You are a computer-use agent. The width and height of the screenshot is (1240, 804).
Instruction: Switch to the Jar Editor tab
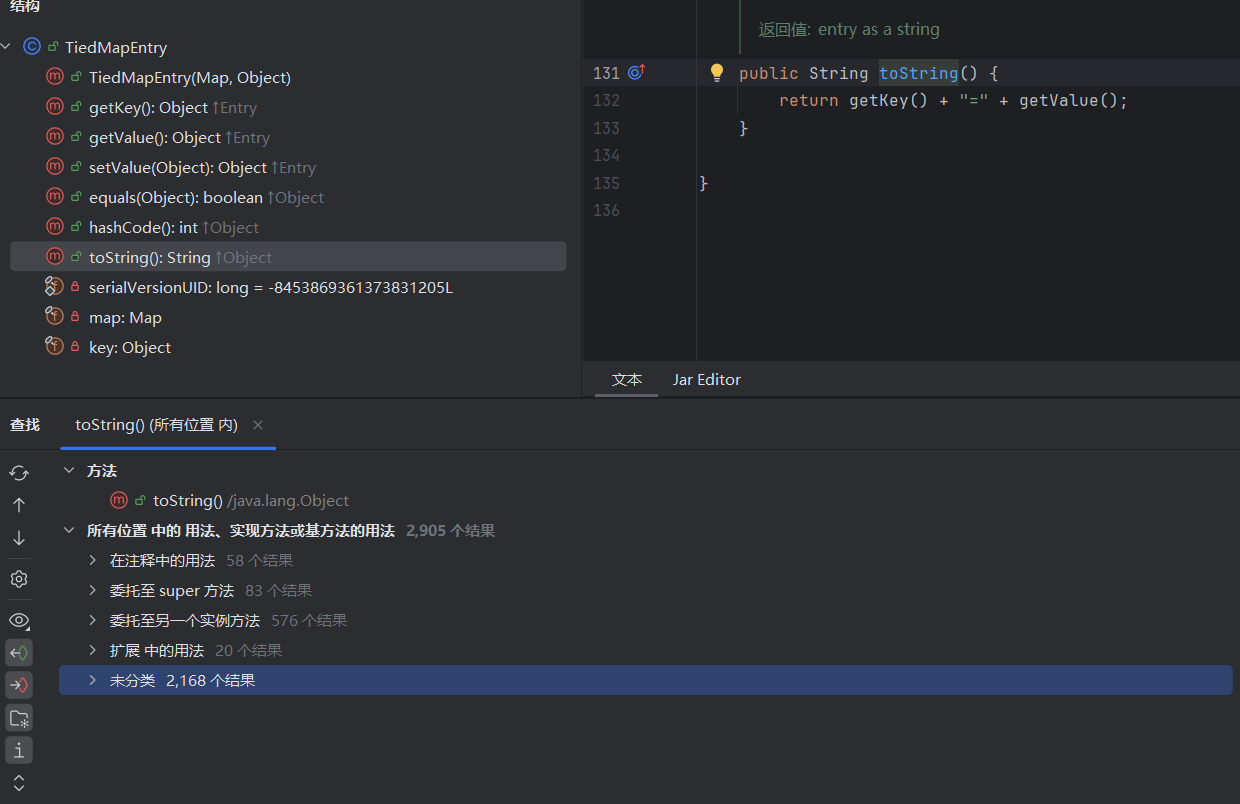[x=706, y=380]
